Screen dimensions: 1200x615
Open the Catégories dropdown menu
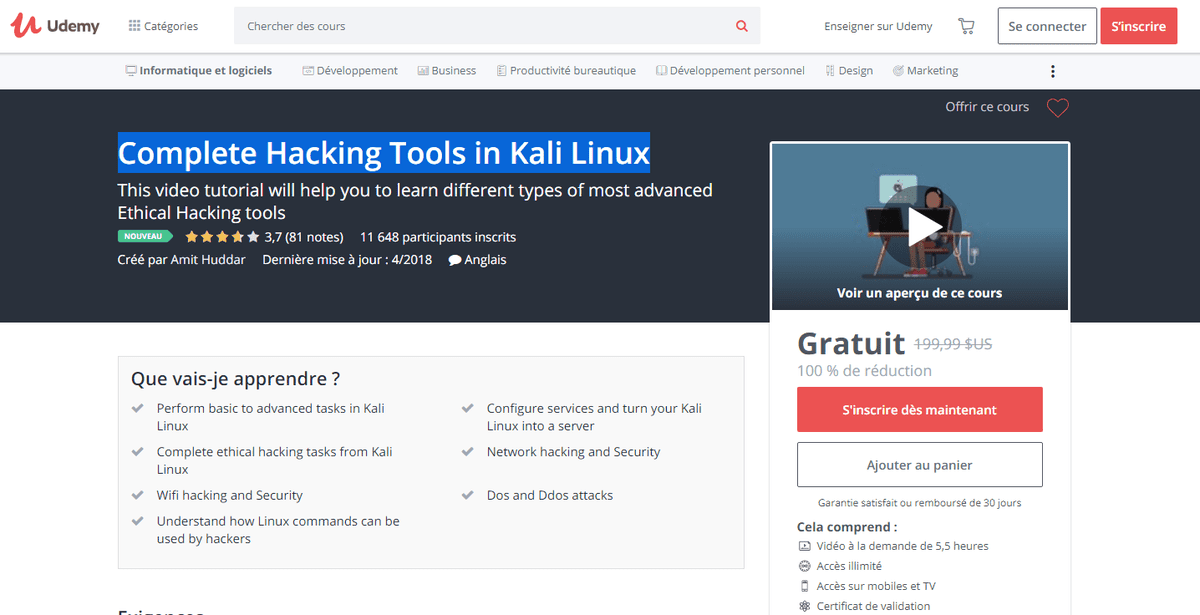click(163, 26)
